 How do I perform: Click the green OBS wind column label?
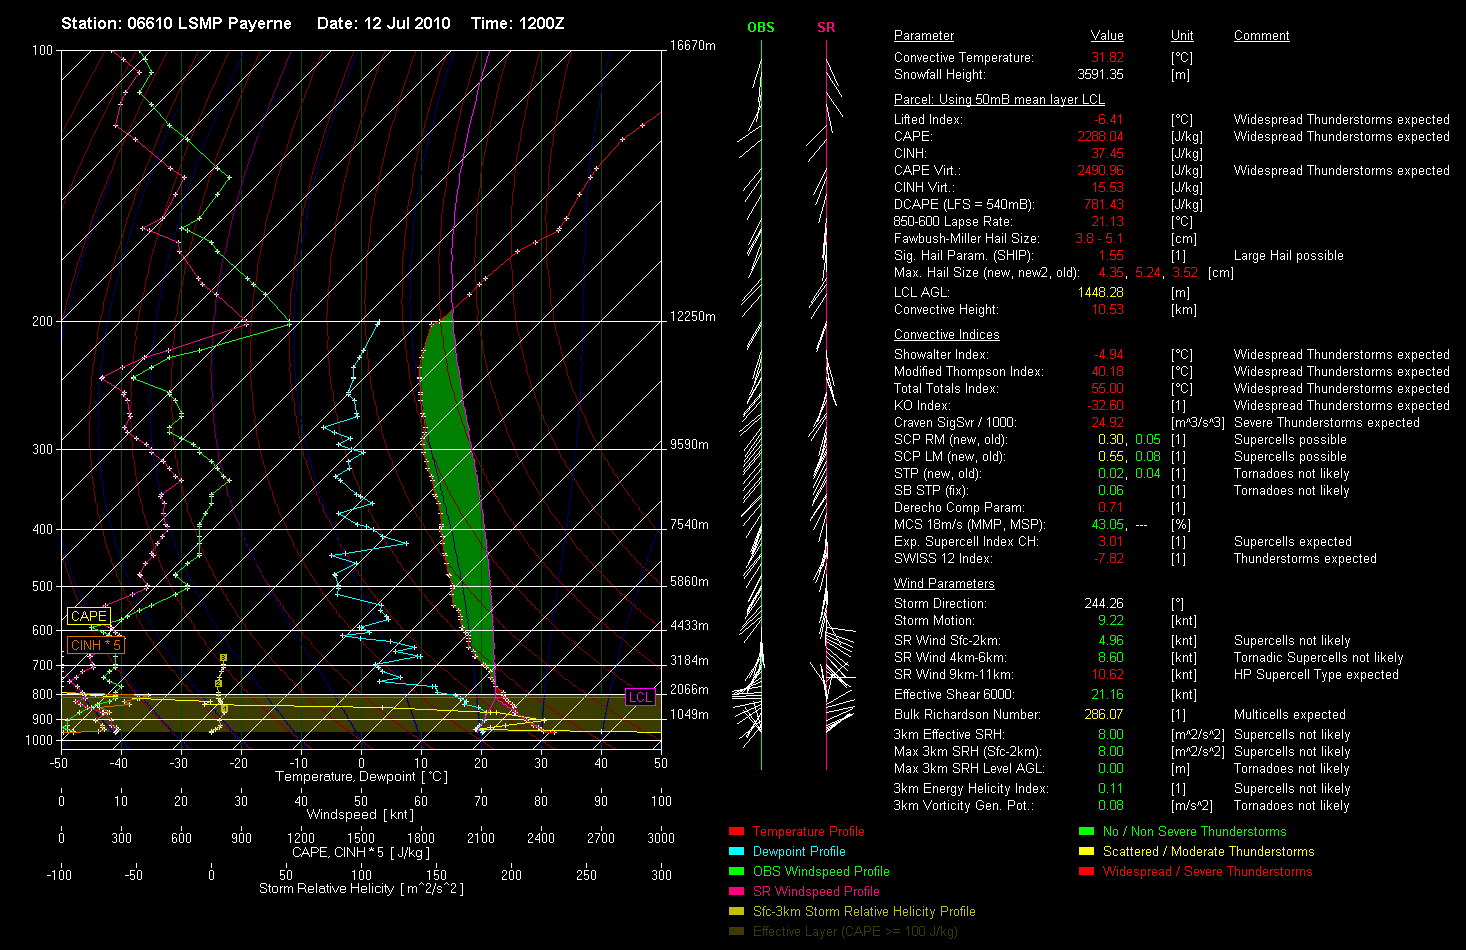pyautogui.click(x=761, y=28)
